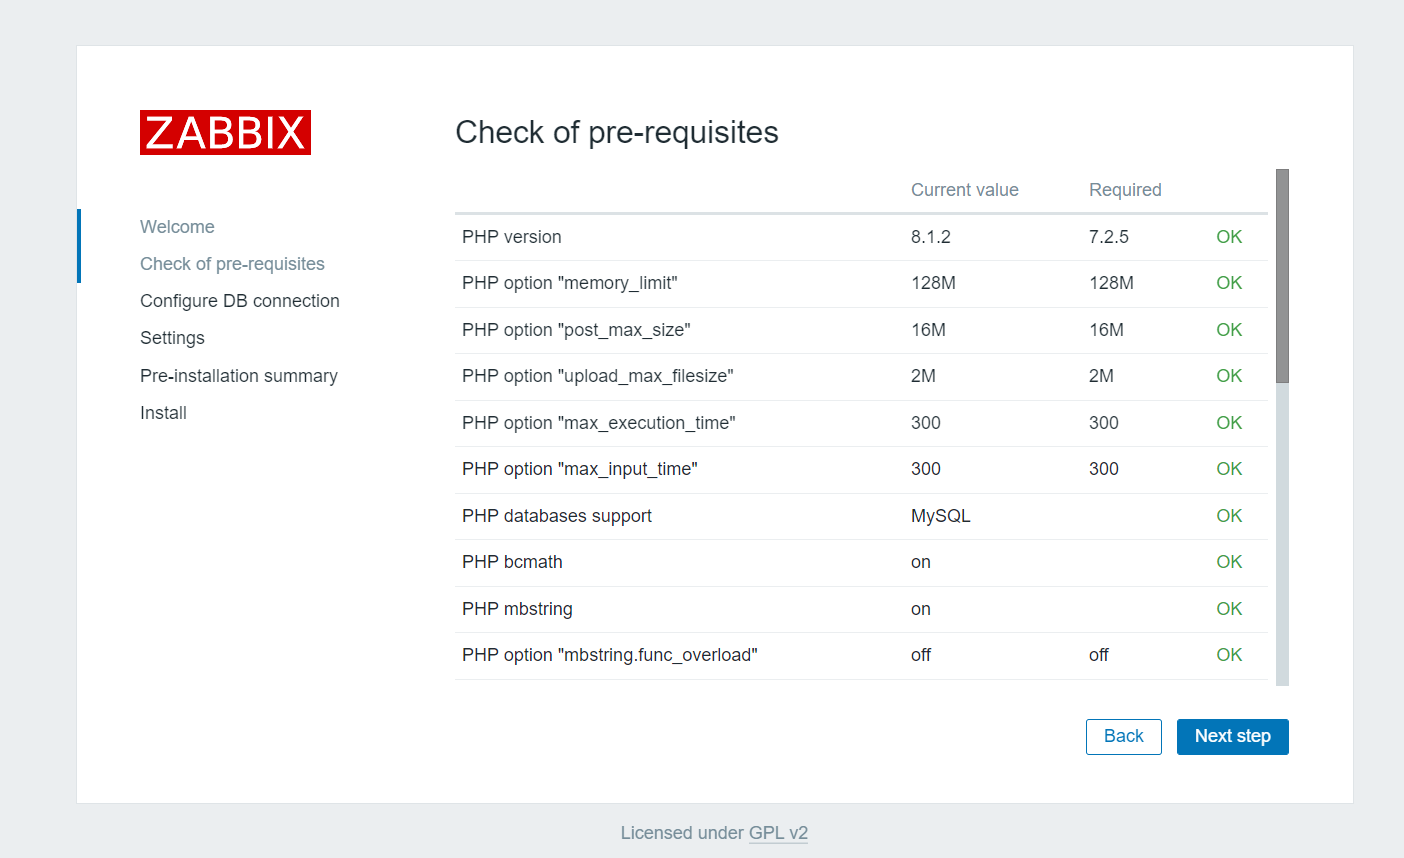The width and height of the screenshot is (1404, 858).
Task: Select Configure DB connection step
Action: pos(240,301)
